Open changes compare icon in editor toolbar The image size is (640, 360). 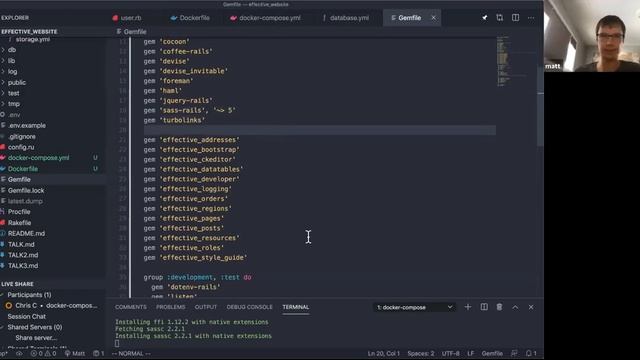point(500,18)
